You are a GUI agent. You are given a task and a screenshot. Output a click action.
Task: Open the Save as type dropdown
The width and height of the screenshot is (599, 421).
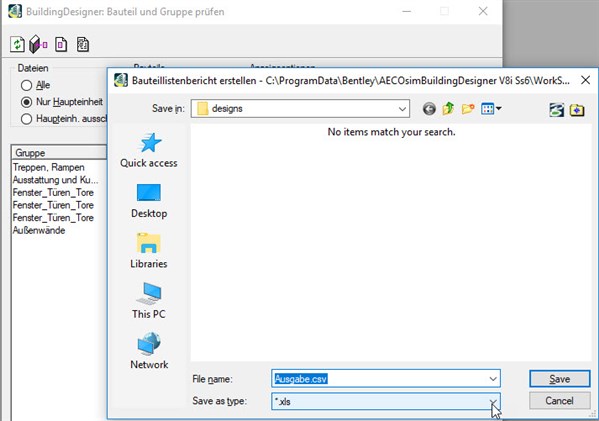click(493, 402)
